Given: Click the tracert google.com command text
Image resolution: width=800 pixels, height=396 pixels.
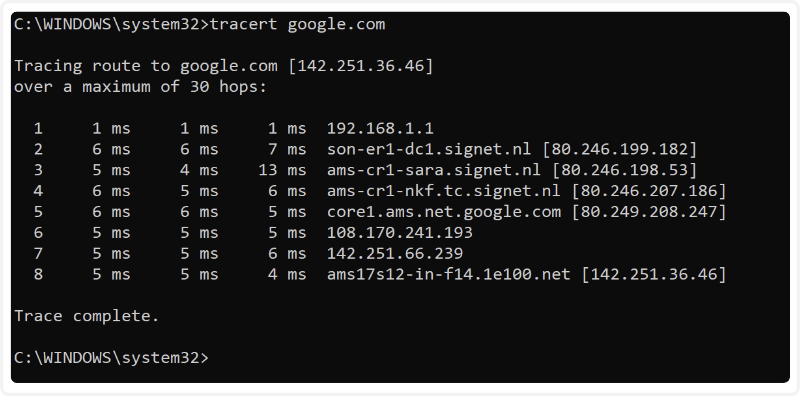Looking at the screenshot, I should coord(297,24).
